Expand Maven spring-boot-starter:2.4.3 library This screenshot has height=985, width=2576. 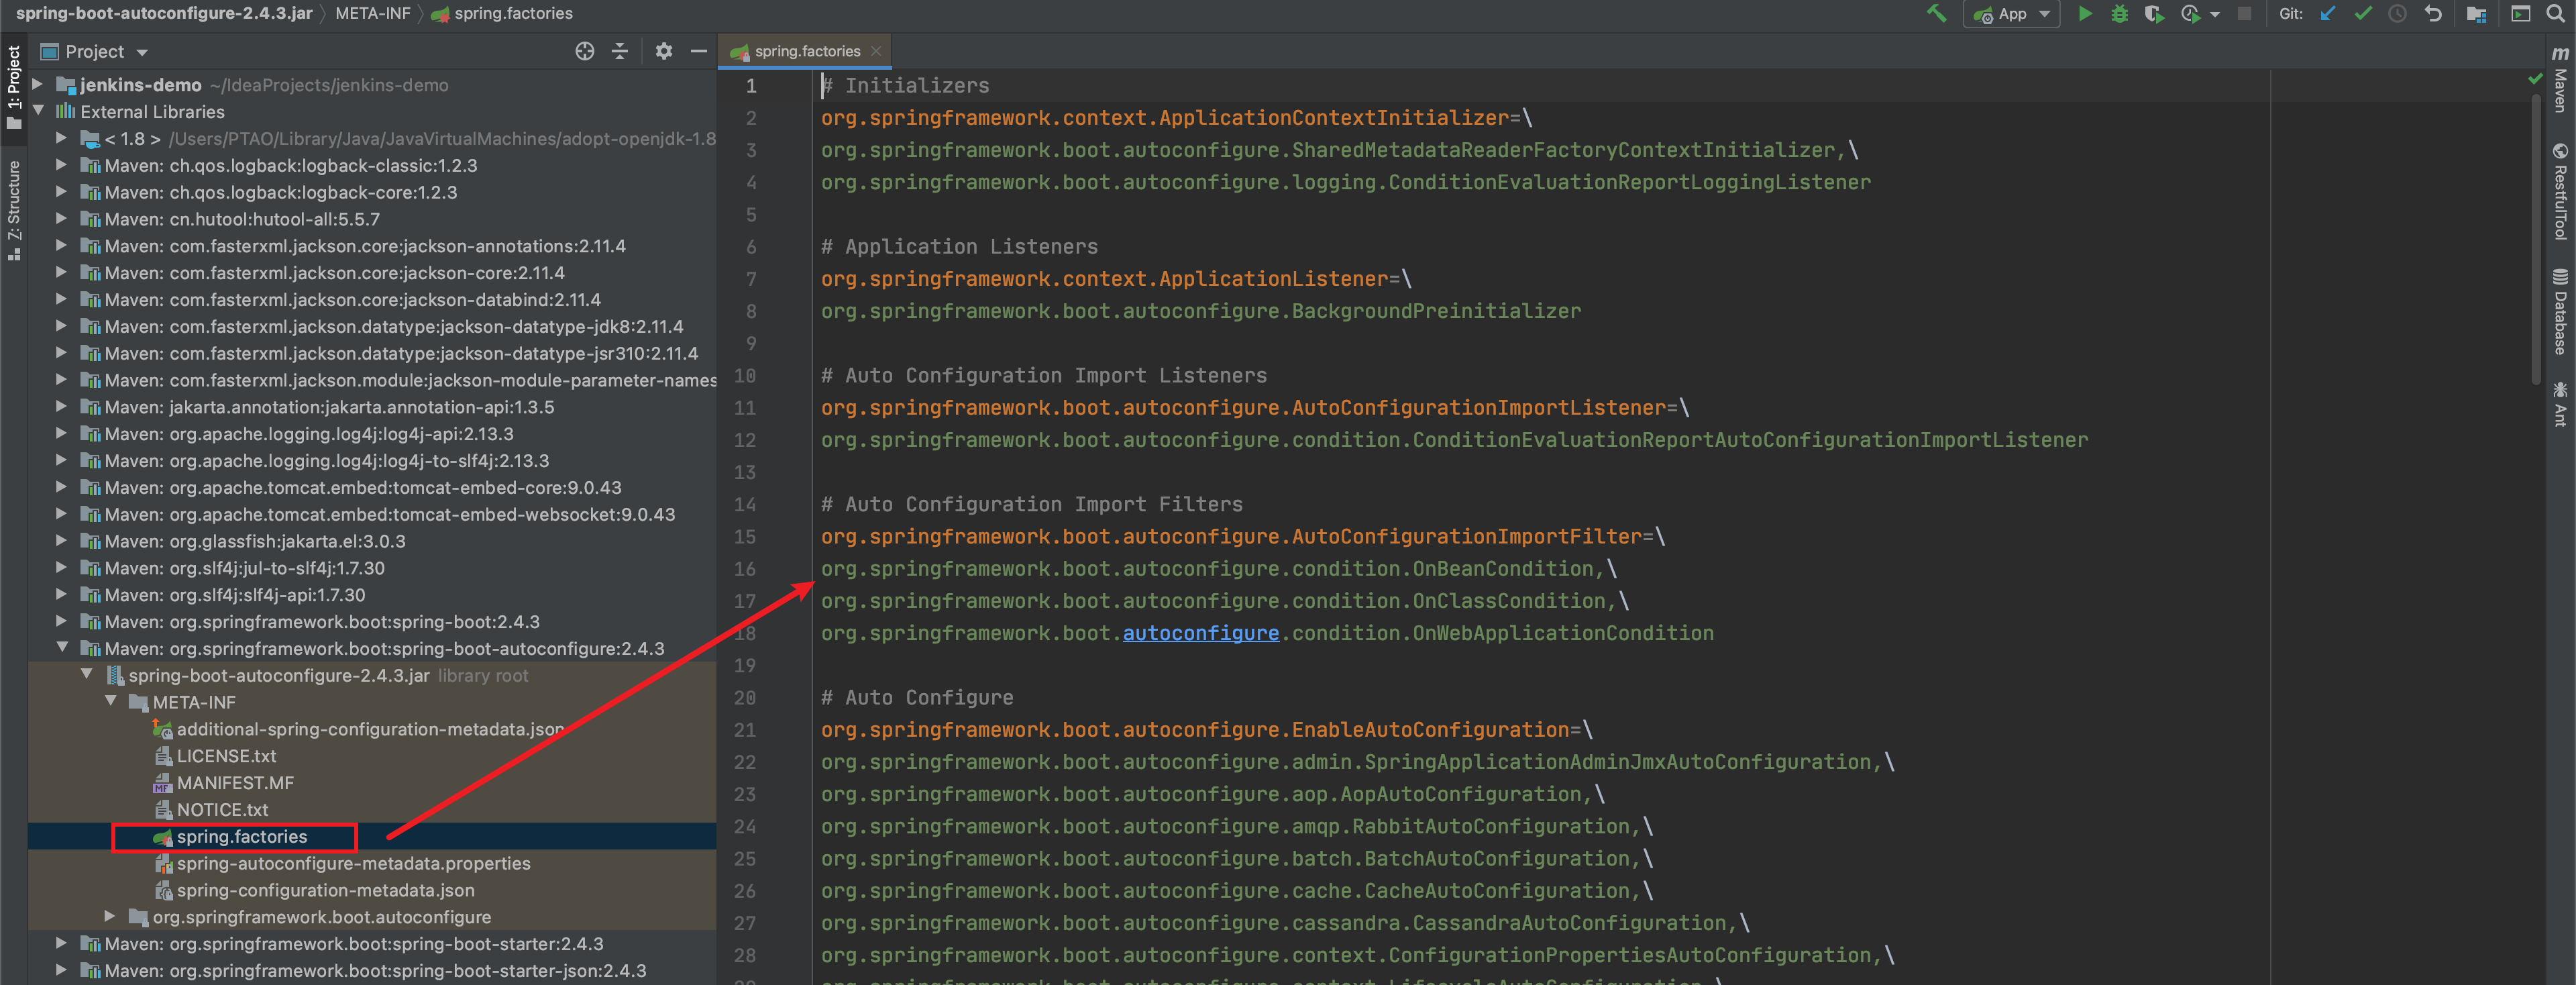(62, 944)
